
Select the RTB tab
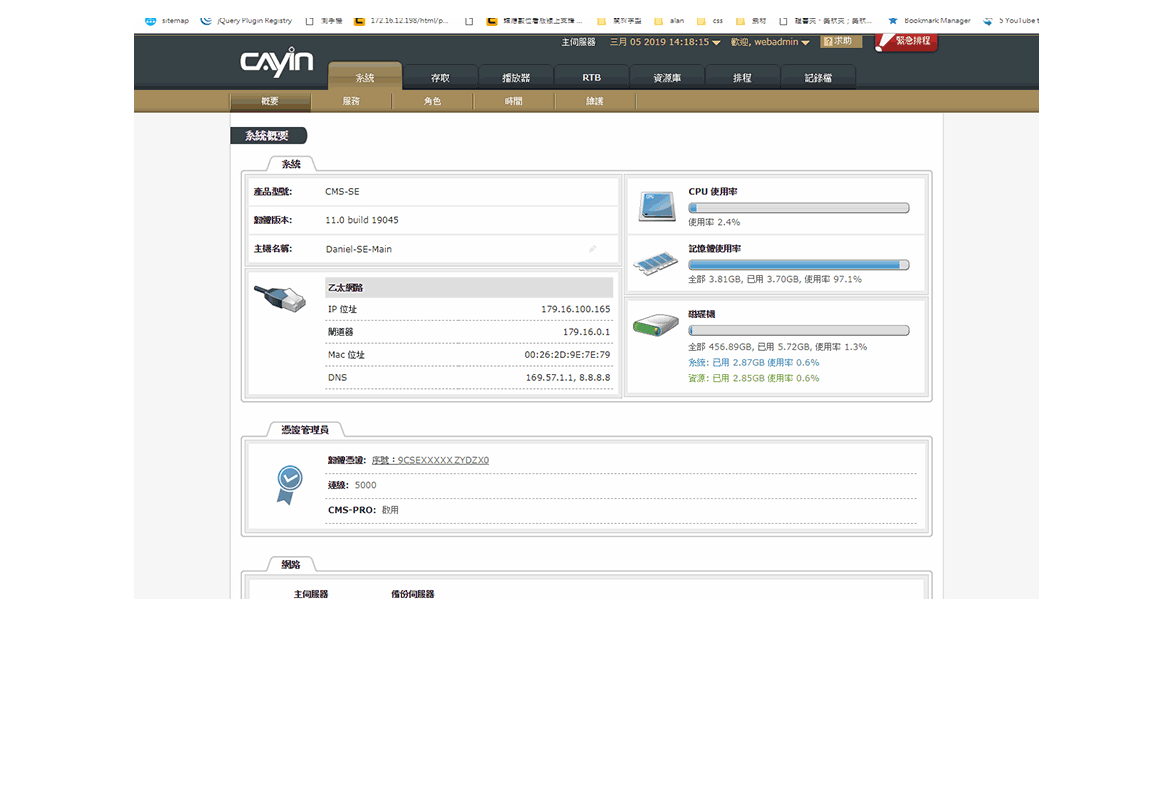tap(591, 78)
